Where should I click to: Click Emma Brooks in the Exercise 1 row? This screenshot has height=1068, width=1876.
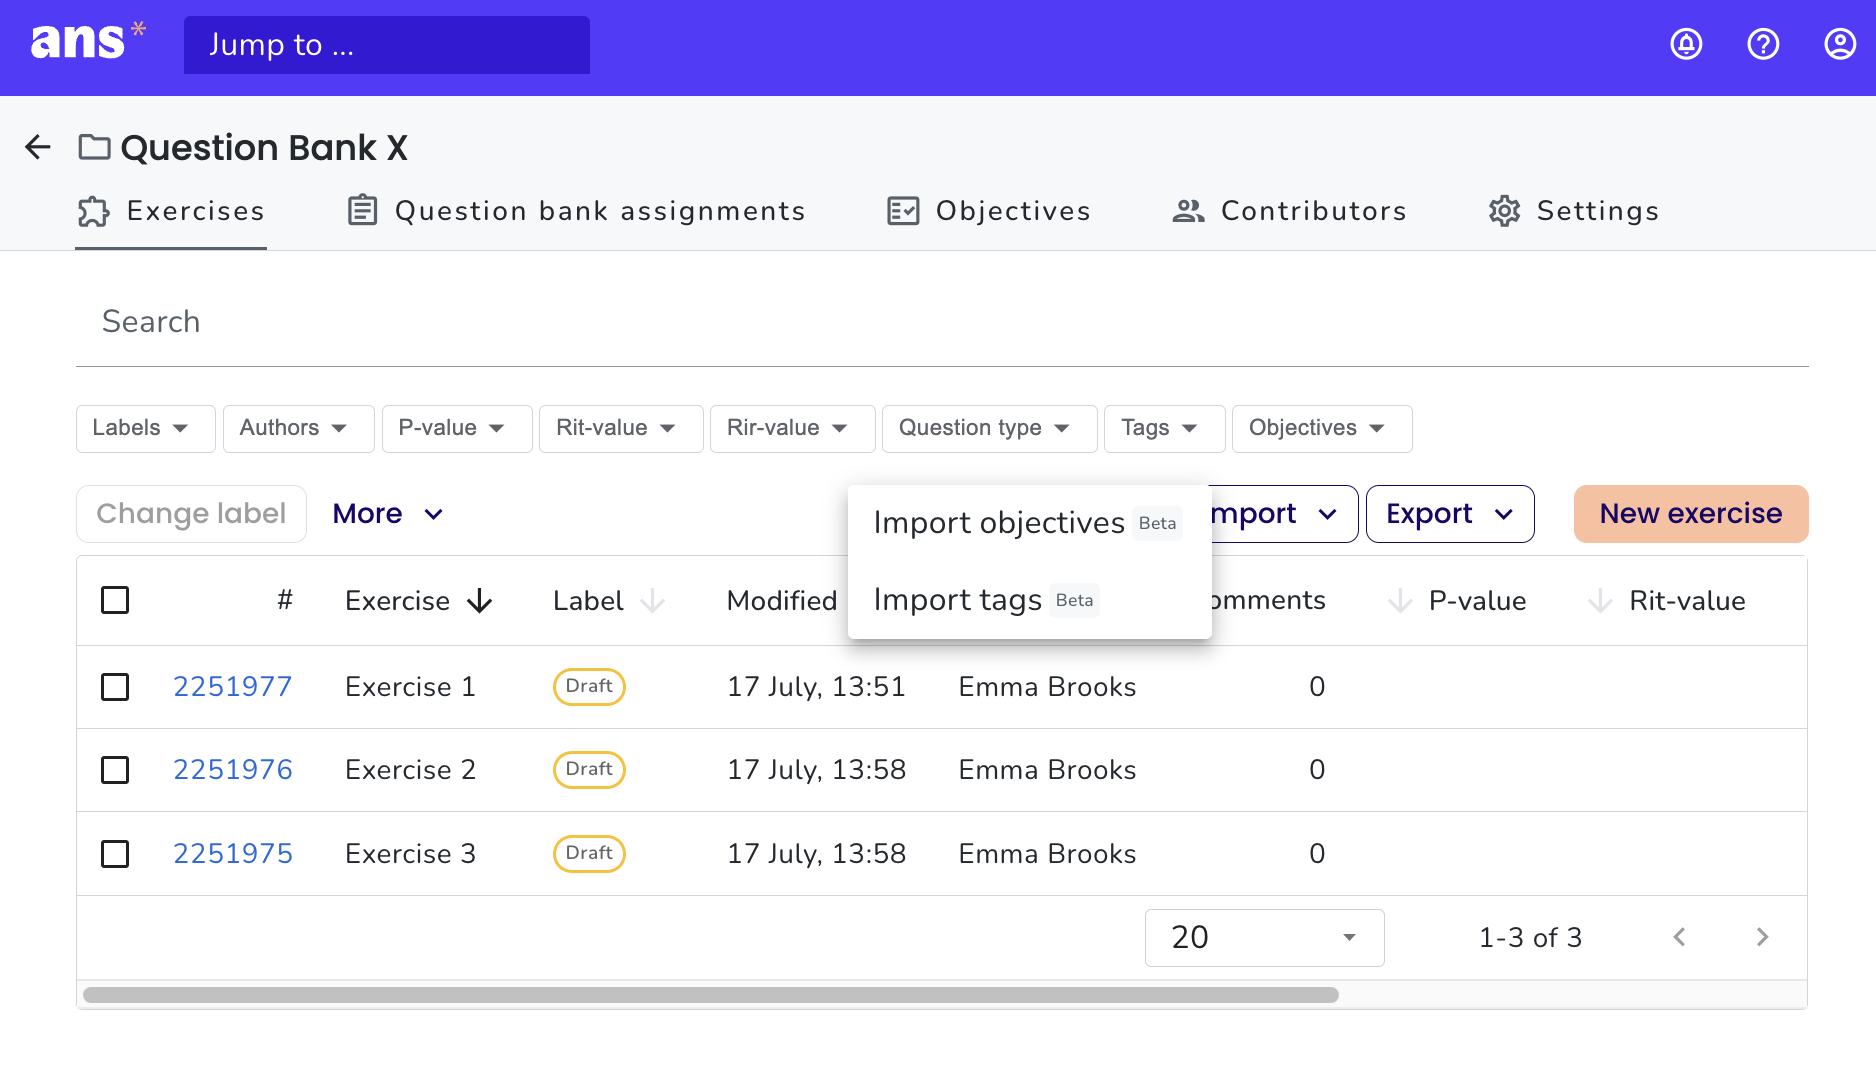pyautogui.click(x=1047, y=687)
